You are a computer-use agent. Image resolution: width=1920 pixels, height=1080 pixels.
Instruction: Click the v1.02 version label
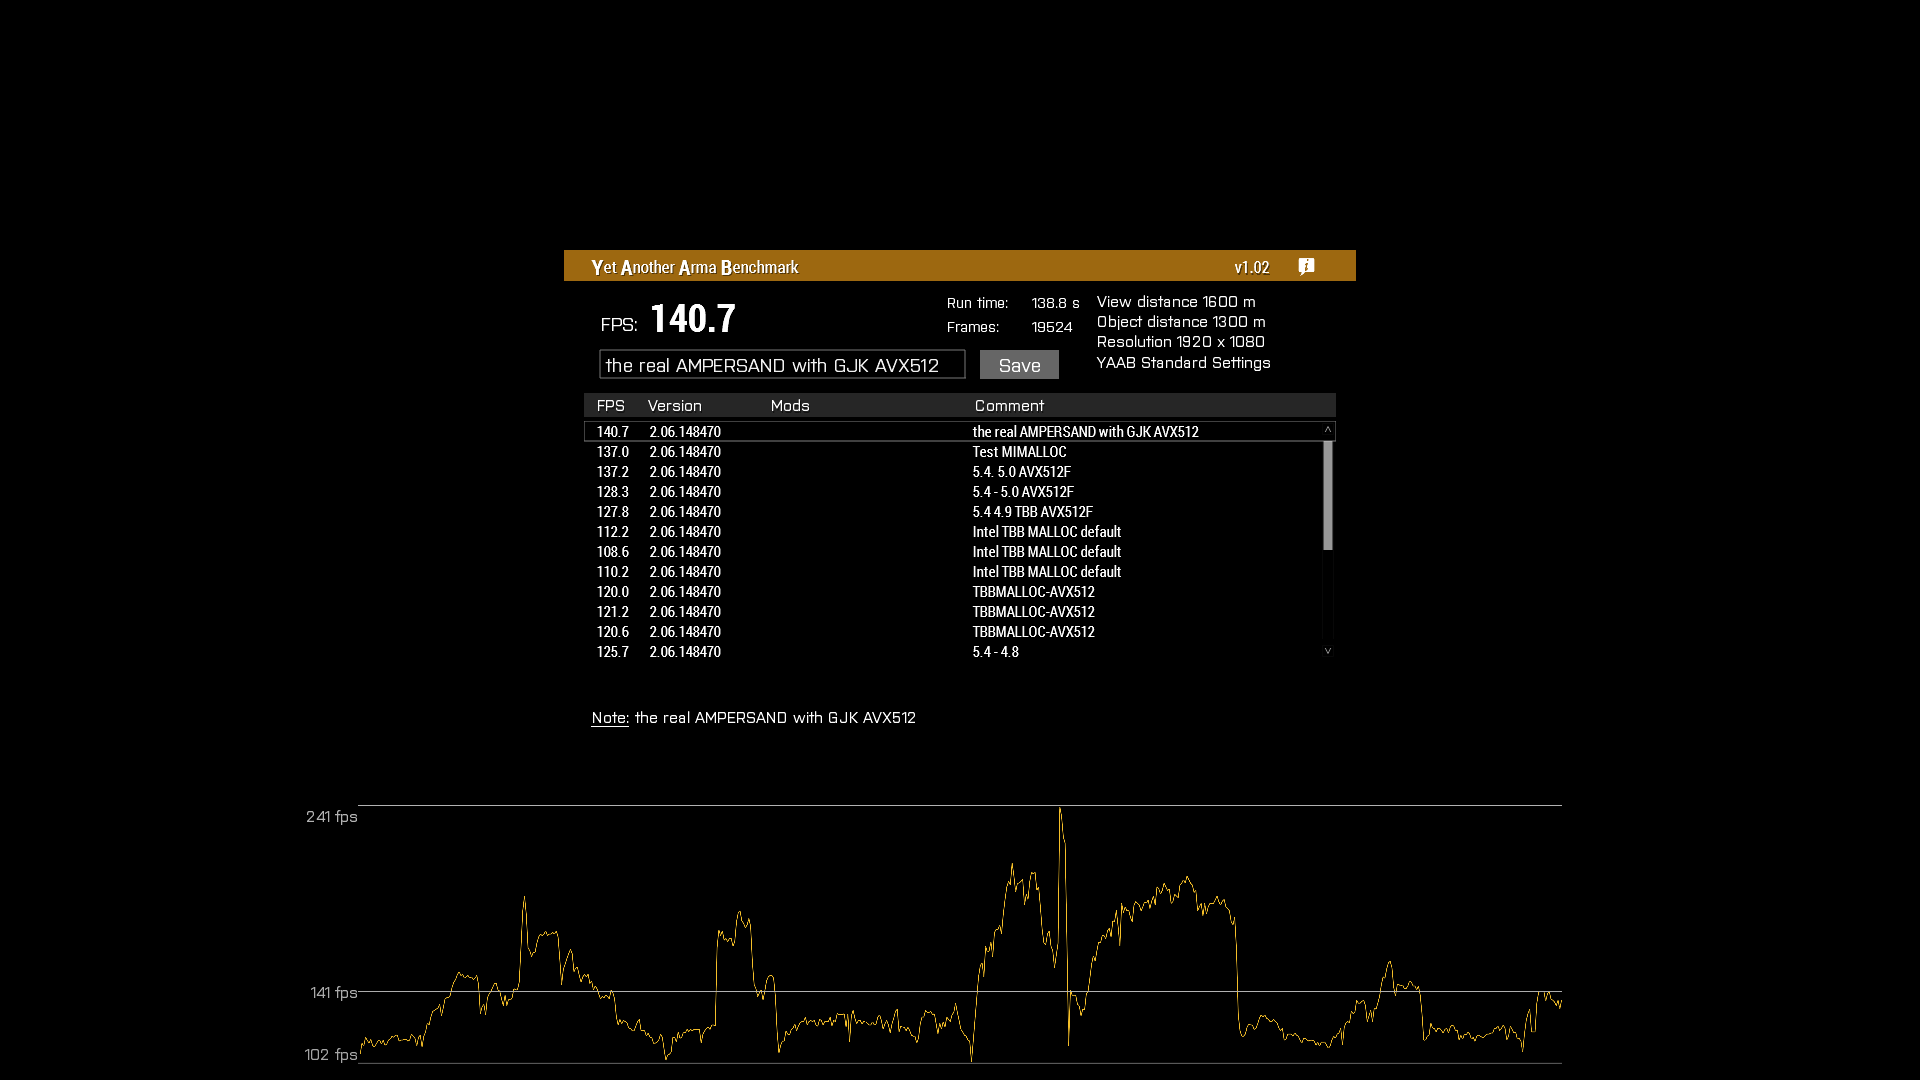1252,267
